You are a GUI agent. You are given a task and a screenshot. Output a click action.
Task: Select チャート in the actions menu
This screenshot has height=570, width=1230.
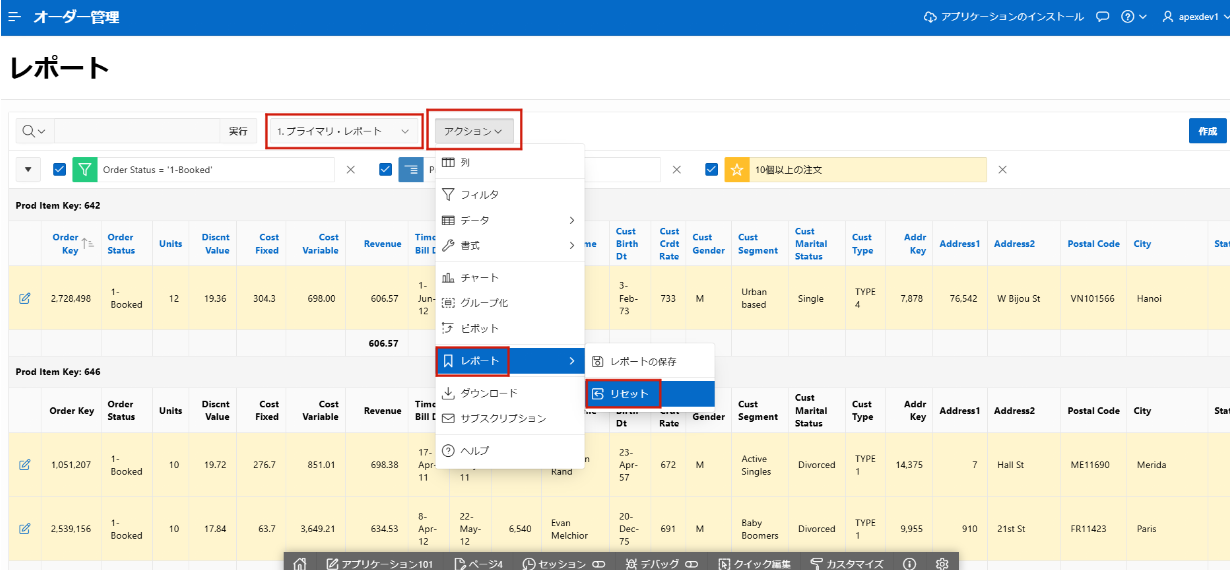point(509,277)
